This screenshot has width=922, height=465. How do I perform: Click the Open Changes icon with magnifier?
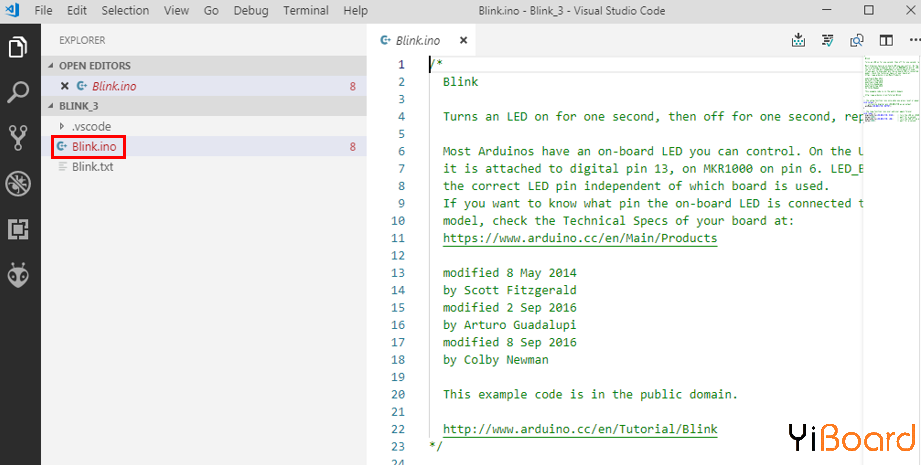[x=857, y=41]
